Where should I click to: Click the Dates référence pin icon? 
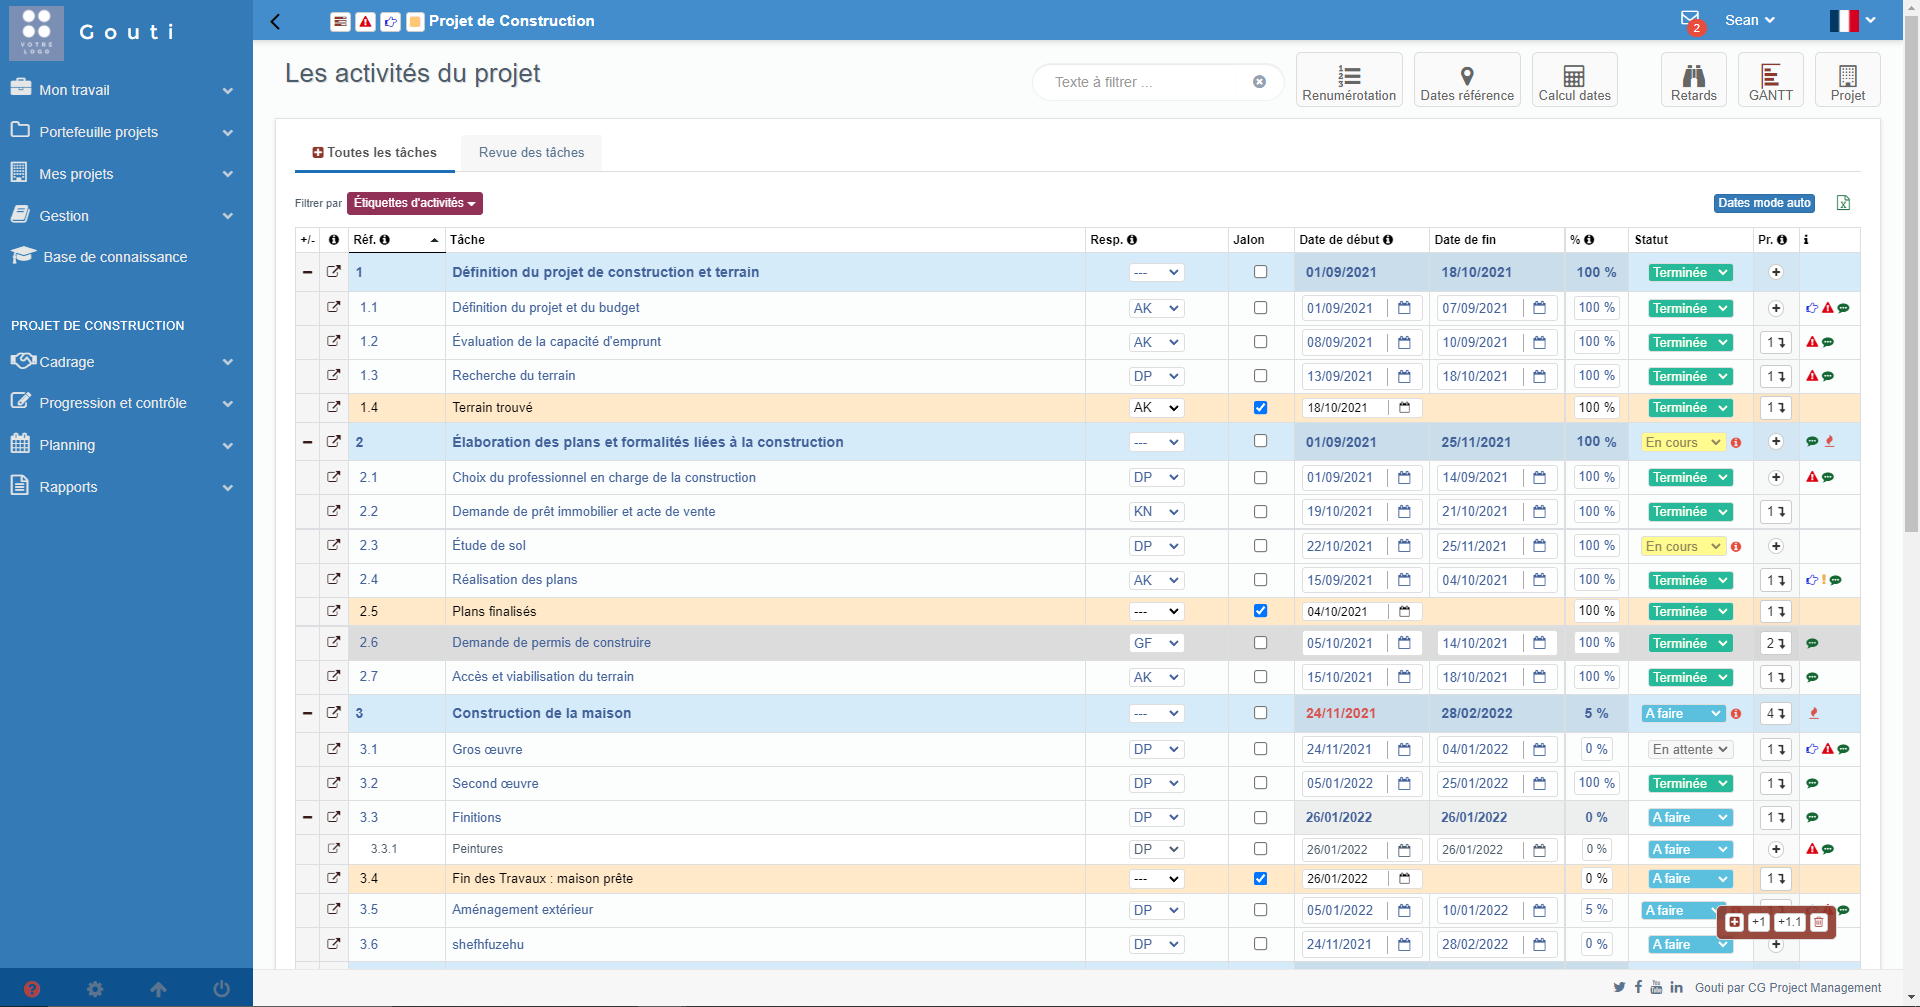1467,76
